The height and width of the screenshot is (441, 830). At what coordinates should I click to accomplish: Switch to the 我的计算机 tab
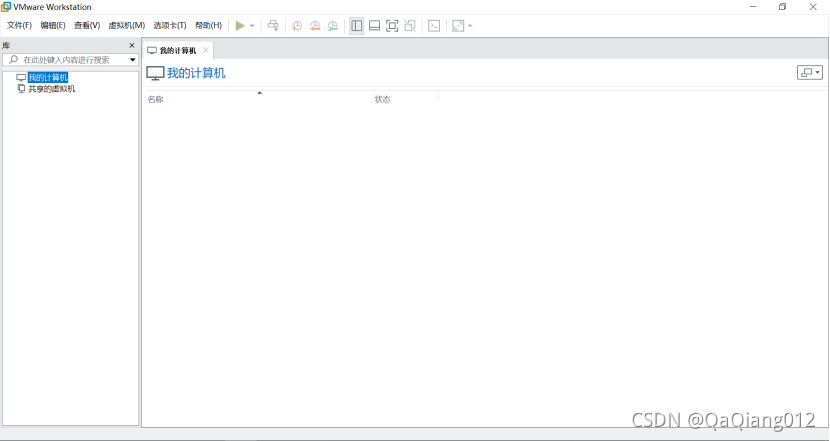[x=178, y=50]
